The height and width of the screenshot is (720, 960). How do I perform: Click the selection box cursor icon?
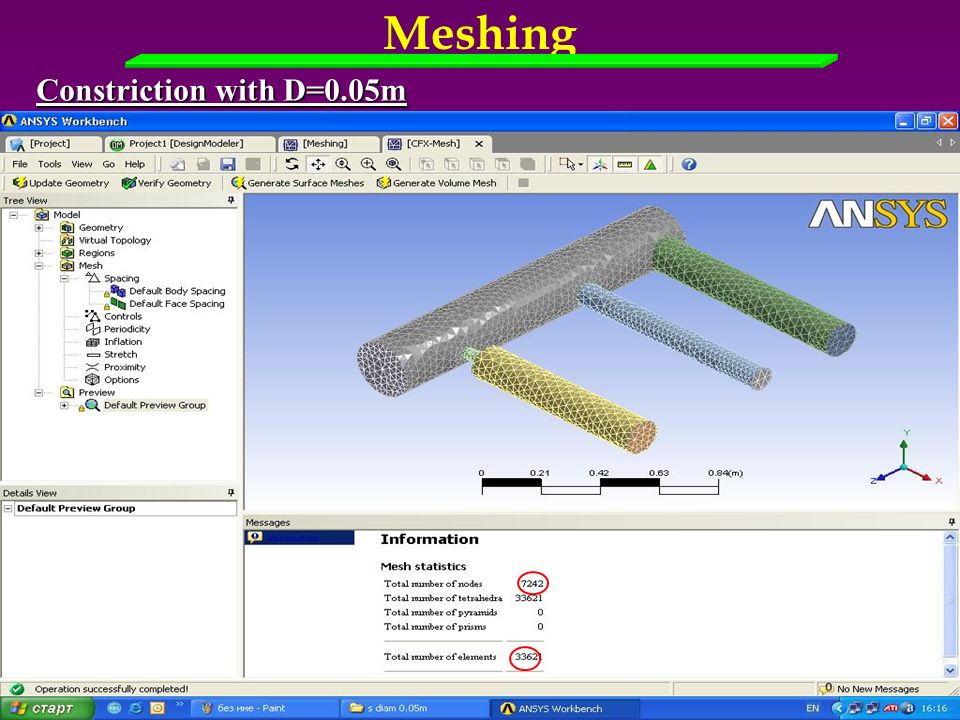[x=567, y=164]
